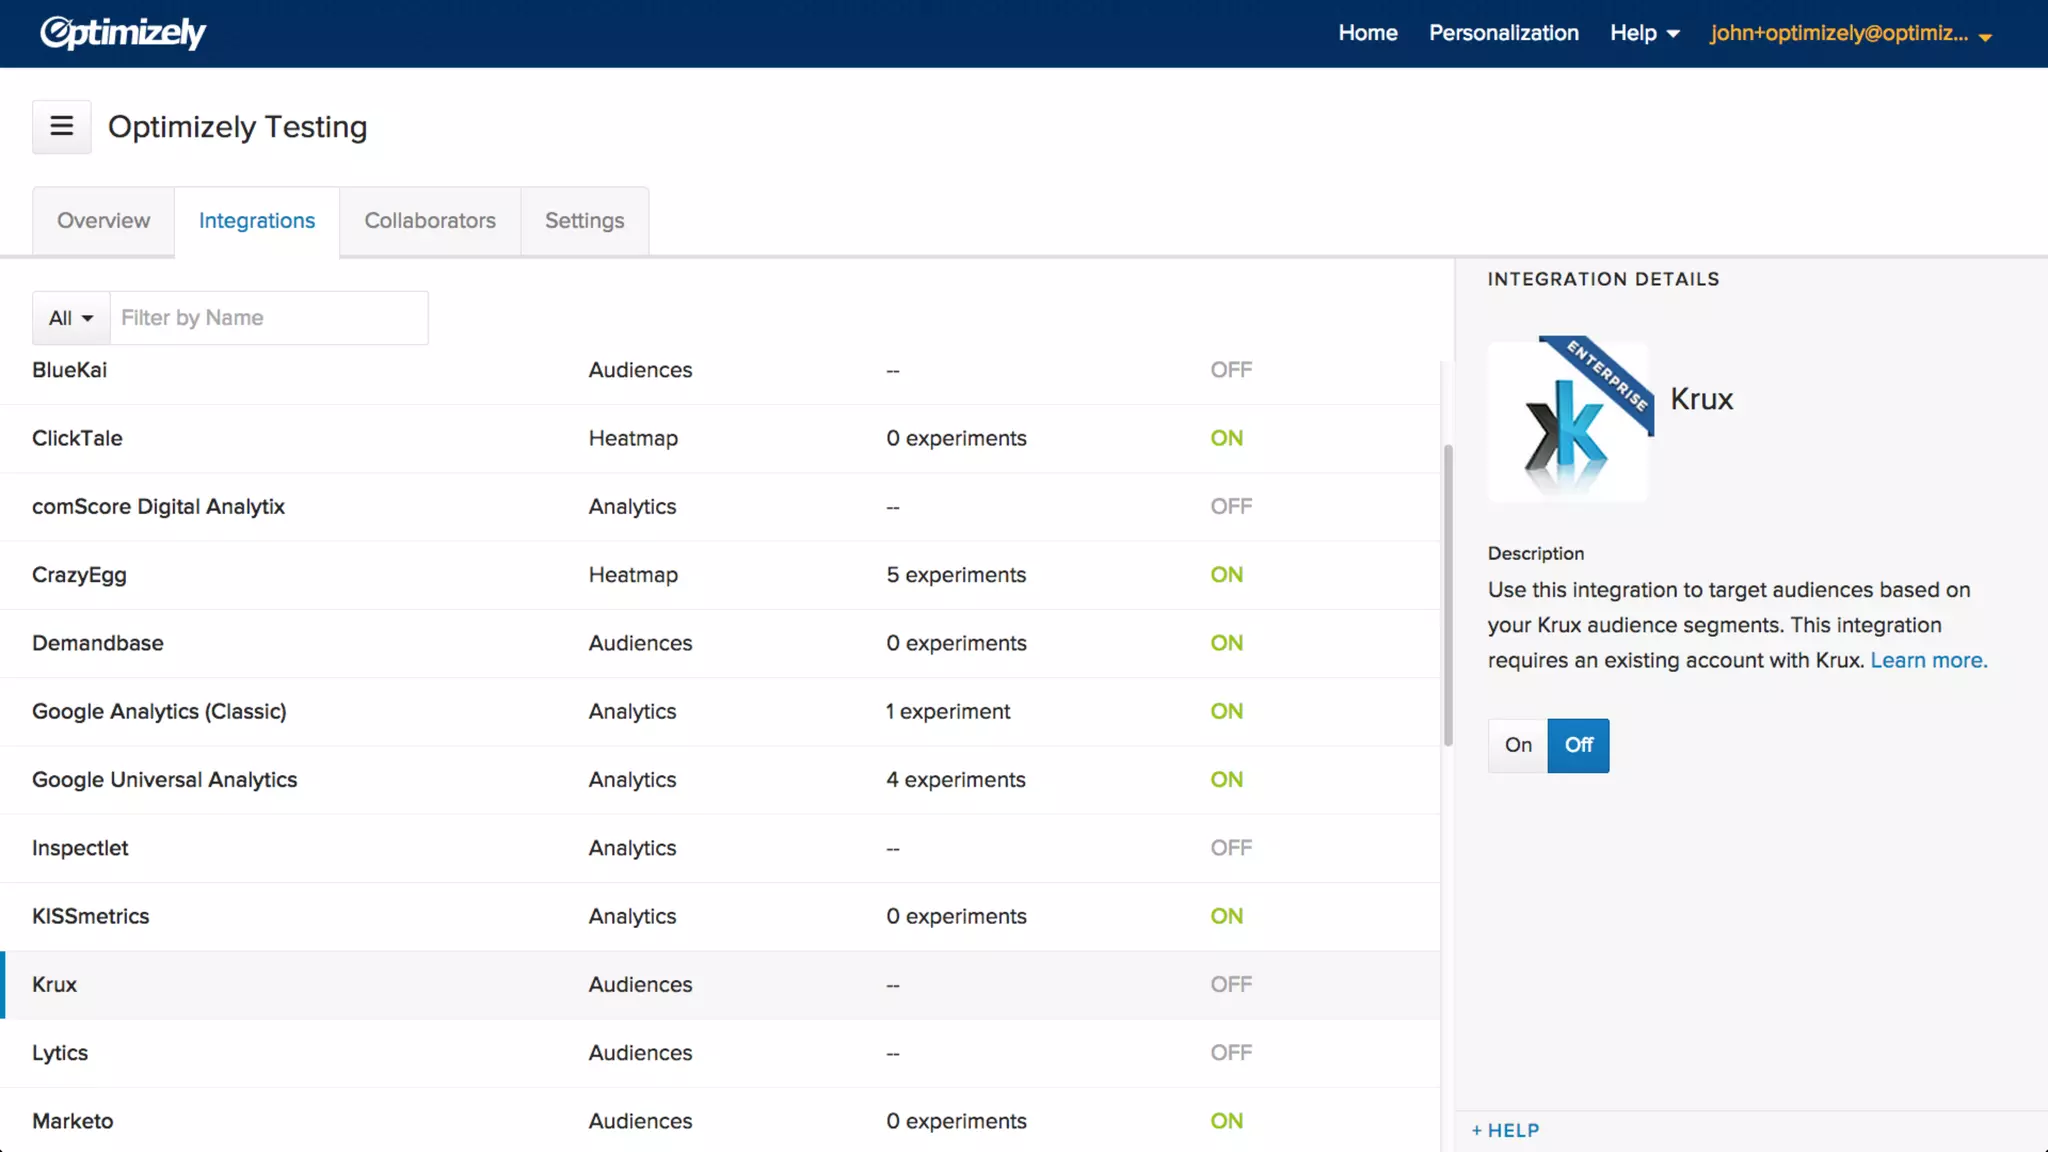
Task: Go to Home in the top navigation
Action: (x=1368, y=33)
